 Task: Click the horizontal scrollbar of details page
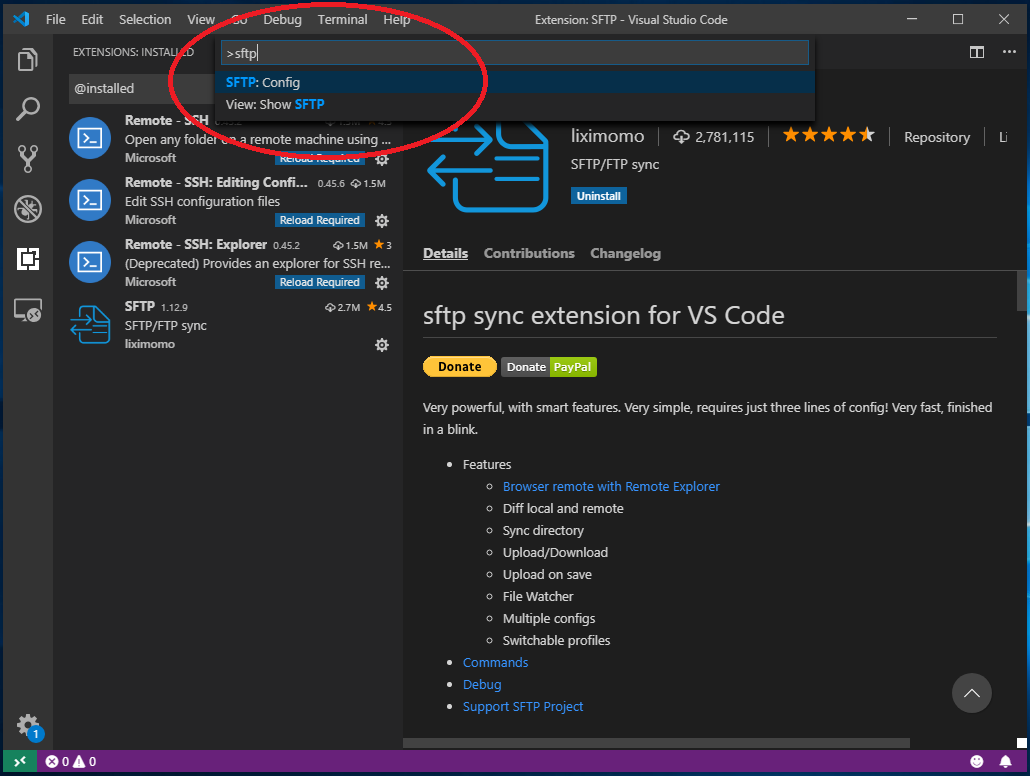(656, 743)
